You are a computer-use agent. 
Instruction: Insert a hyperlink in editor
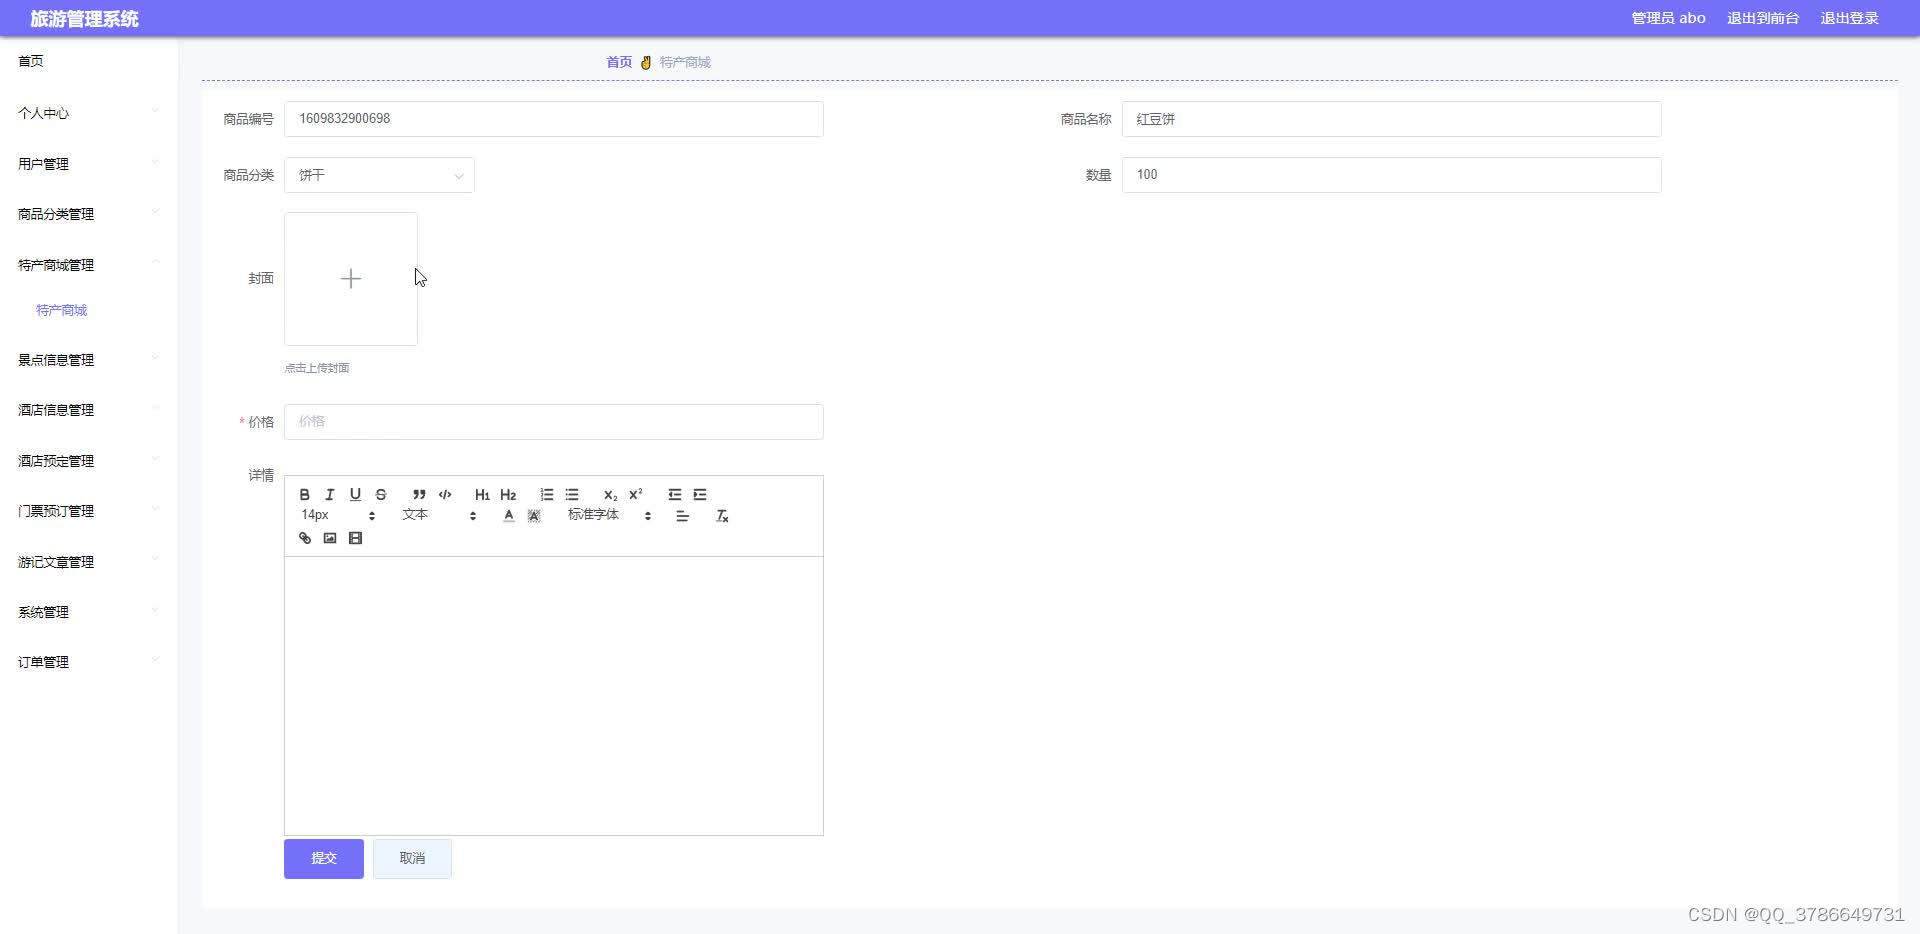coord(305,538)
